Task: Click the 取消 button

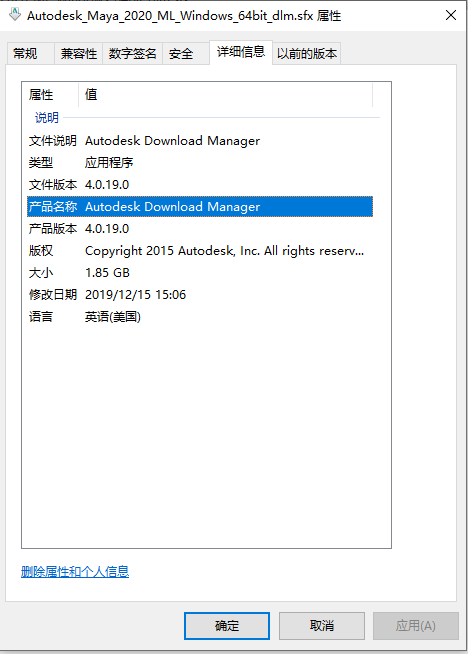Action: click(x=322, y=626)
